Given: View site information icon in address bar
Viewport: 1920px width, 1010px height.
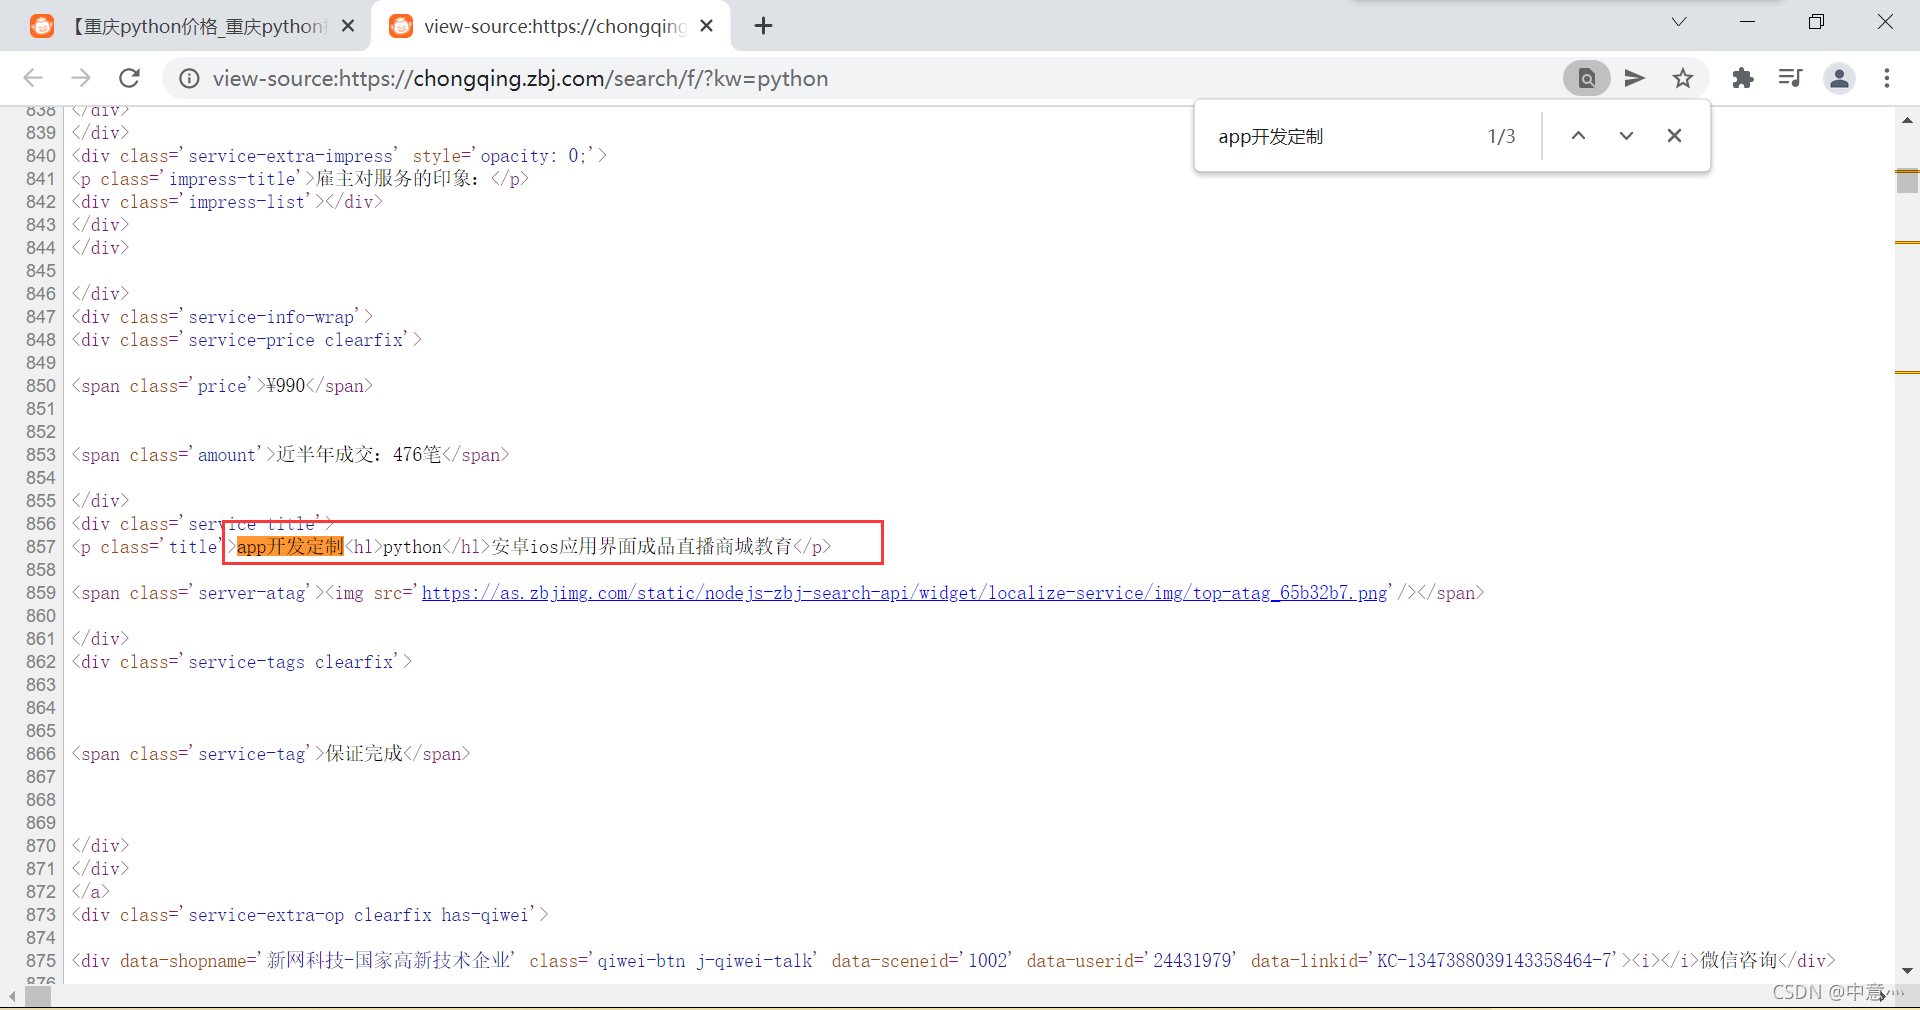Looking at the screenshot, I should coord(189,78).
